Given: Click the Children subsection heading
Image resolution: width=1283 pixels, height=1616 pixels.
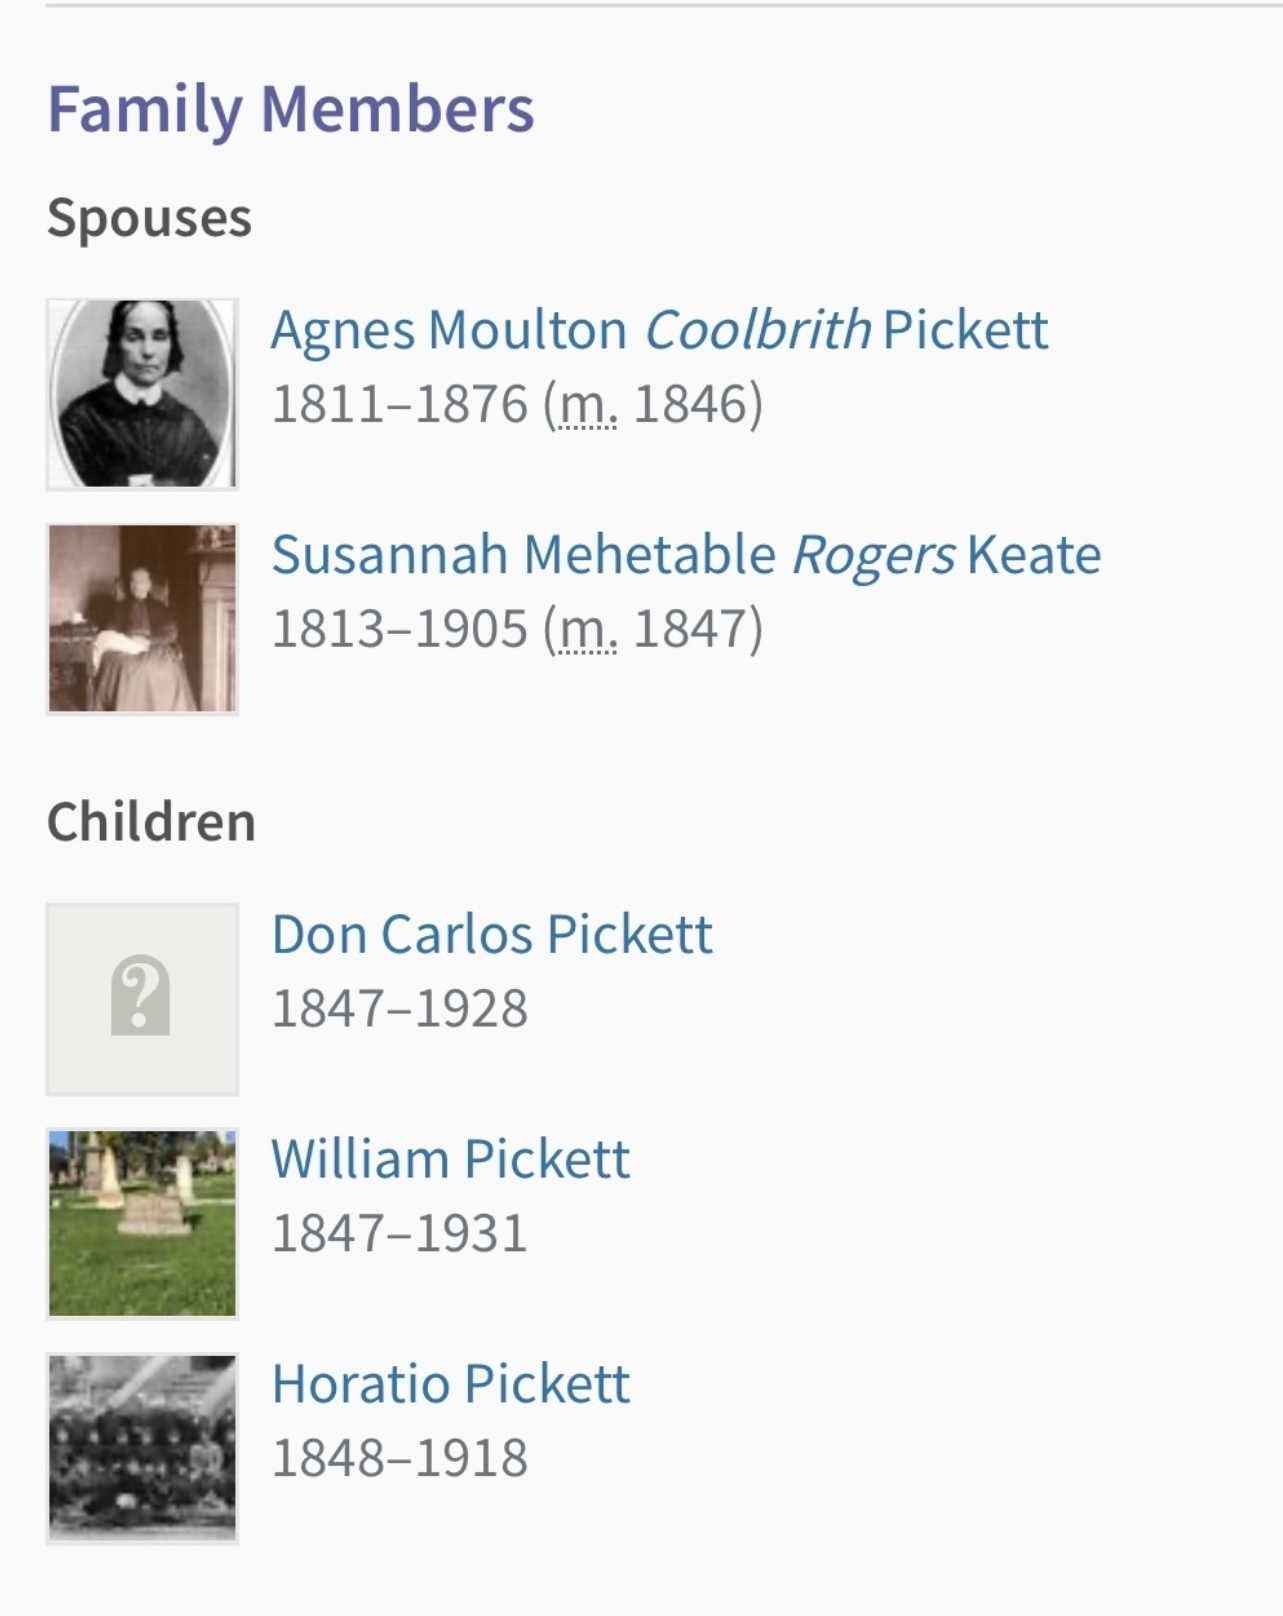Looking at the screenshot, I should click(x=151, y=822).
